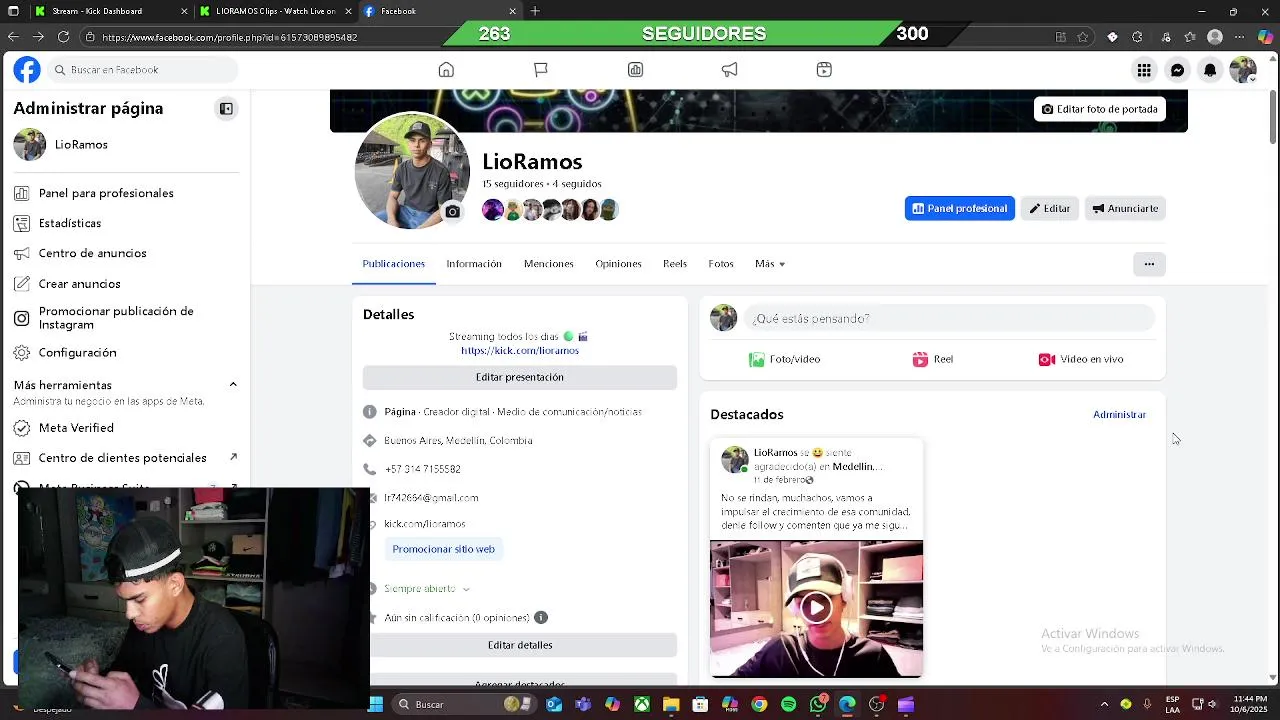Open browser Settings and more menu
Image resolution: width=1280 pixels, height=720 pixels.
(x=1240, y=37)
